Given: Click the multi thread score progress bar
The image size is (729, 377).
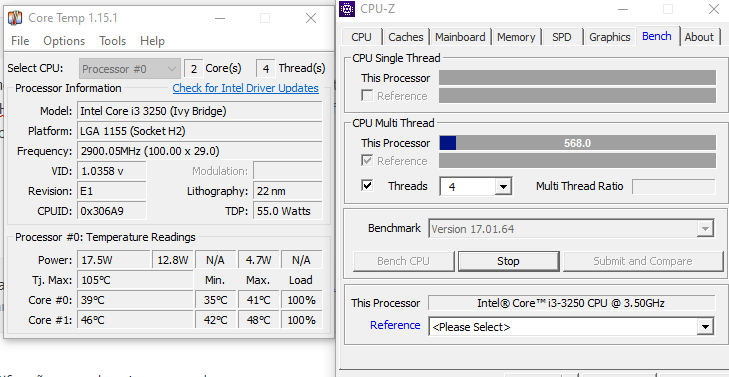Looking at the screenshot, I should tap(577, 143).
